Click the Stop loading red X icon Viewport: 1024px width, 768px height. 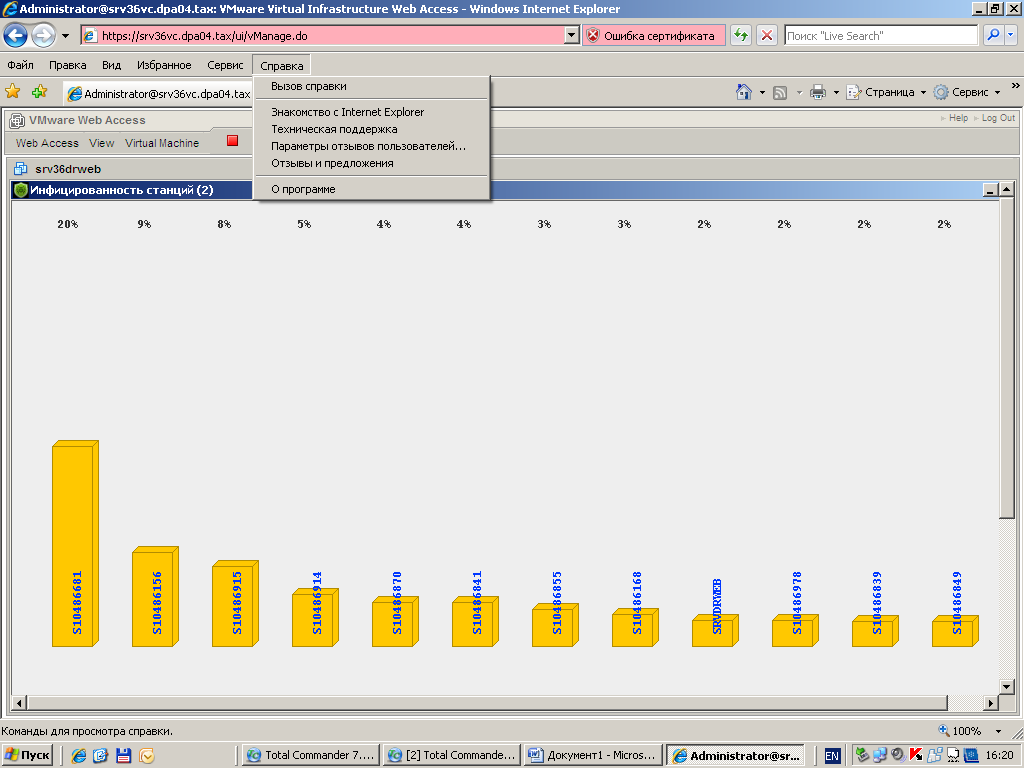coord(767,36)
